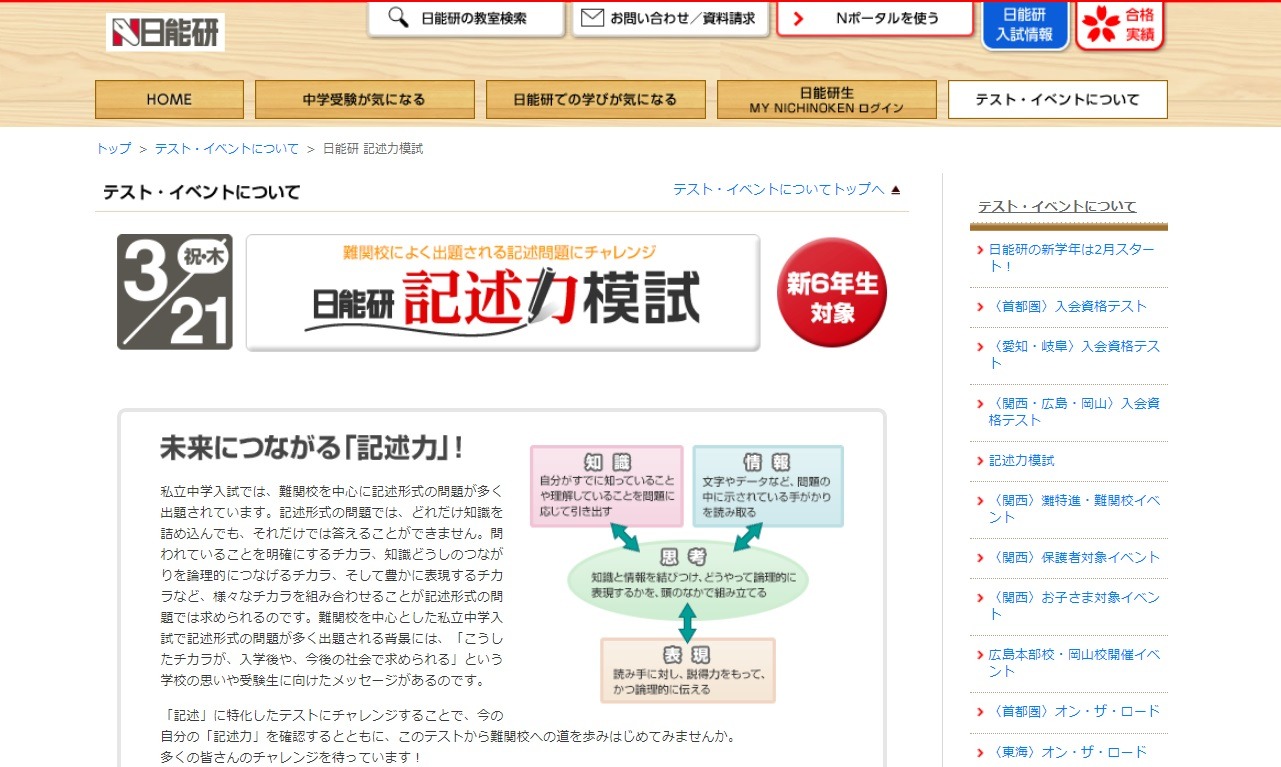Open お問い合わせ／資料請求 button
This screenshot has height=767, width=1281.
pos(670,18)
